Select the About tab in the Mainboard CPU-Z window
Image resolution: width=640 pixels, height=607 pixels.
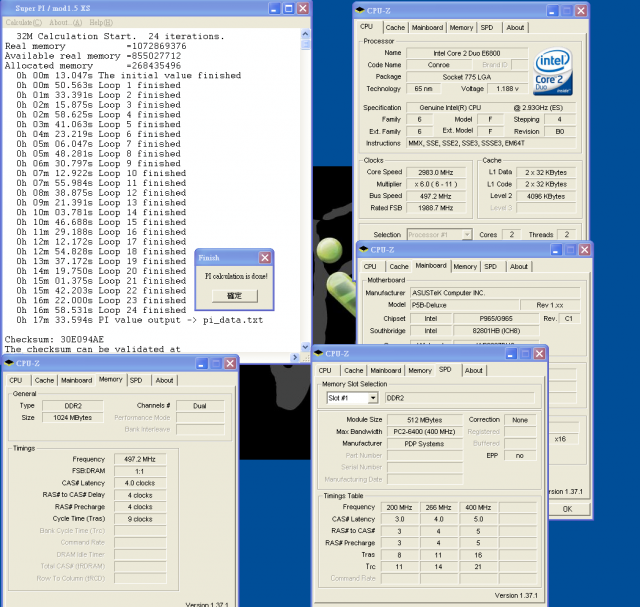519,266
